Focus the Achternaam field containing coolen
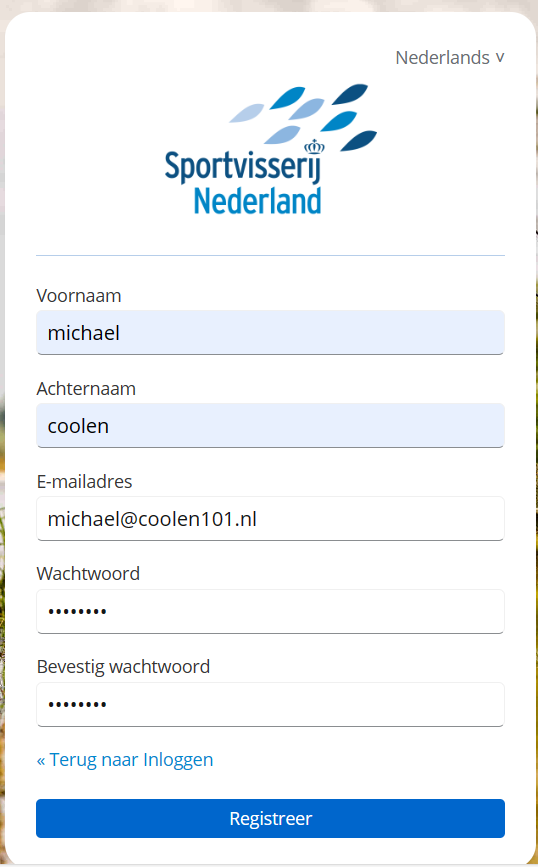Image resolution: width=538 pixels, height=867 pixels. tap(270, 425)
